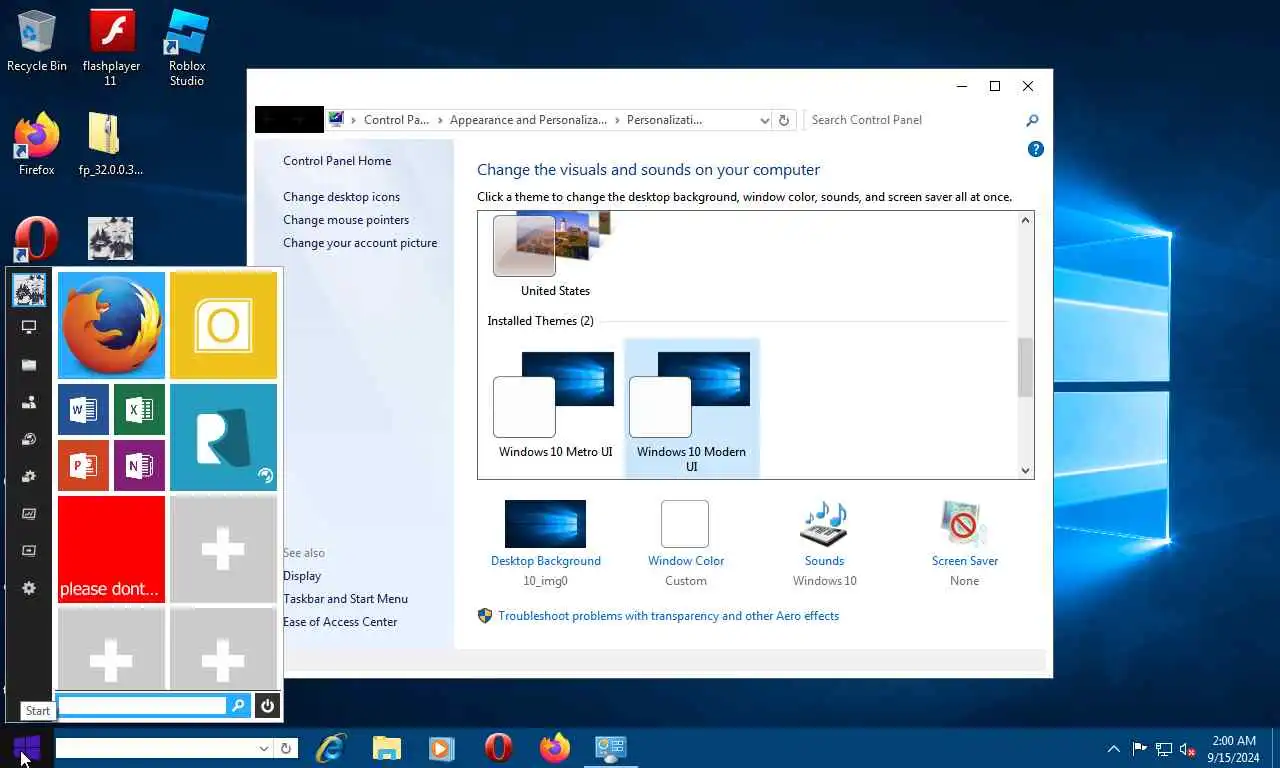Click the red 'please dont...' tile
Image resolution: width=1280 pixels, height=768 pixels.
tap(111, 549)
